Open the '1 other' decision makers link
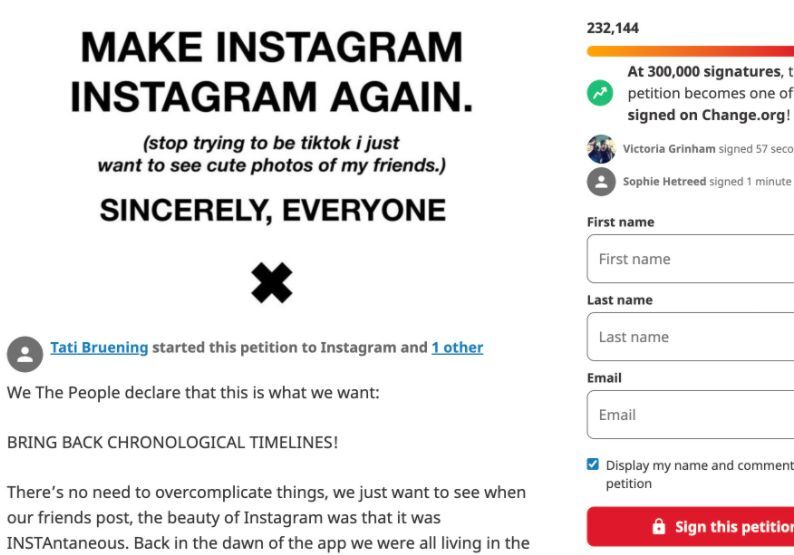The width and height of the screenshot is (794, 555). pyautogui.click(x=457, y=348)
